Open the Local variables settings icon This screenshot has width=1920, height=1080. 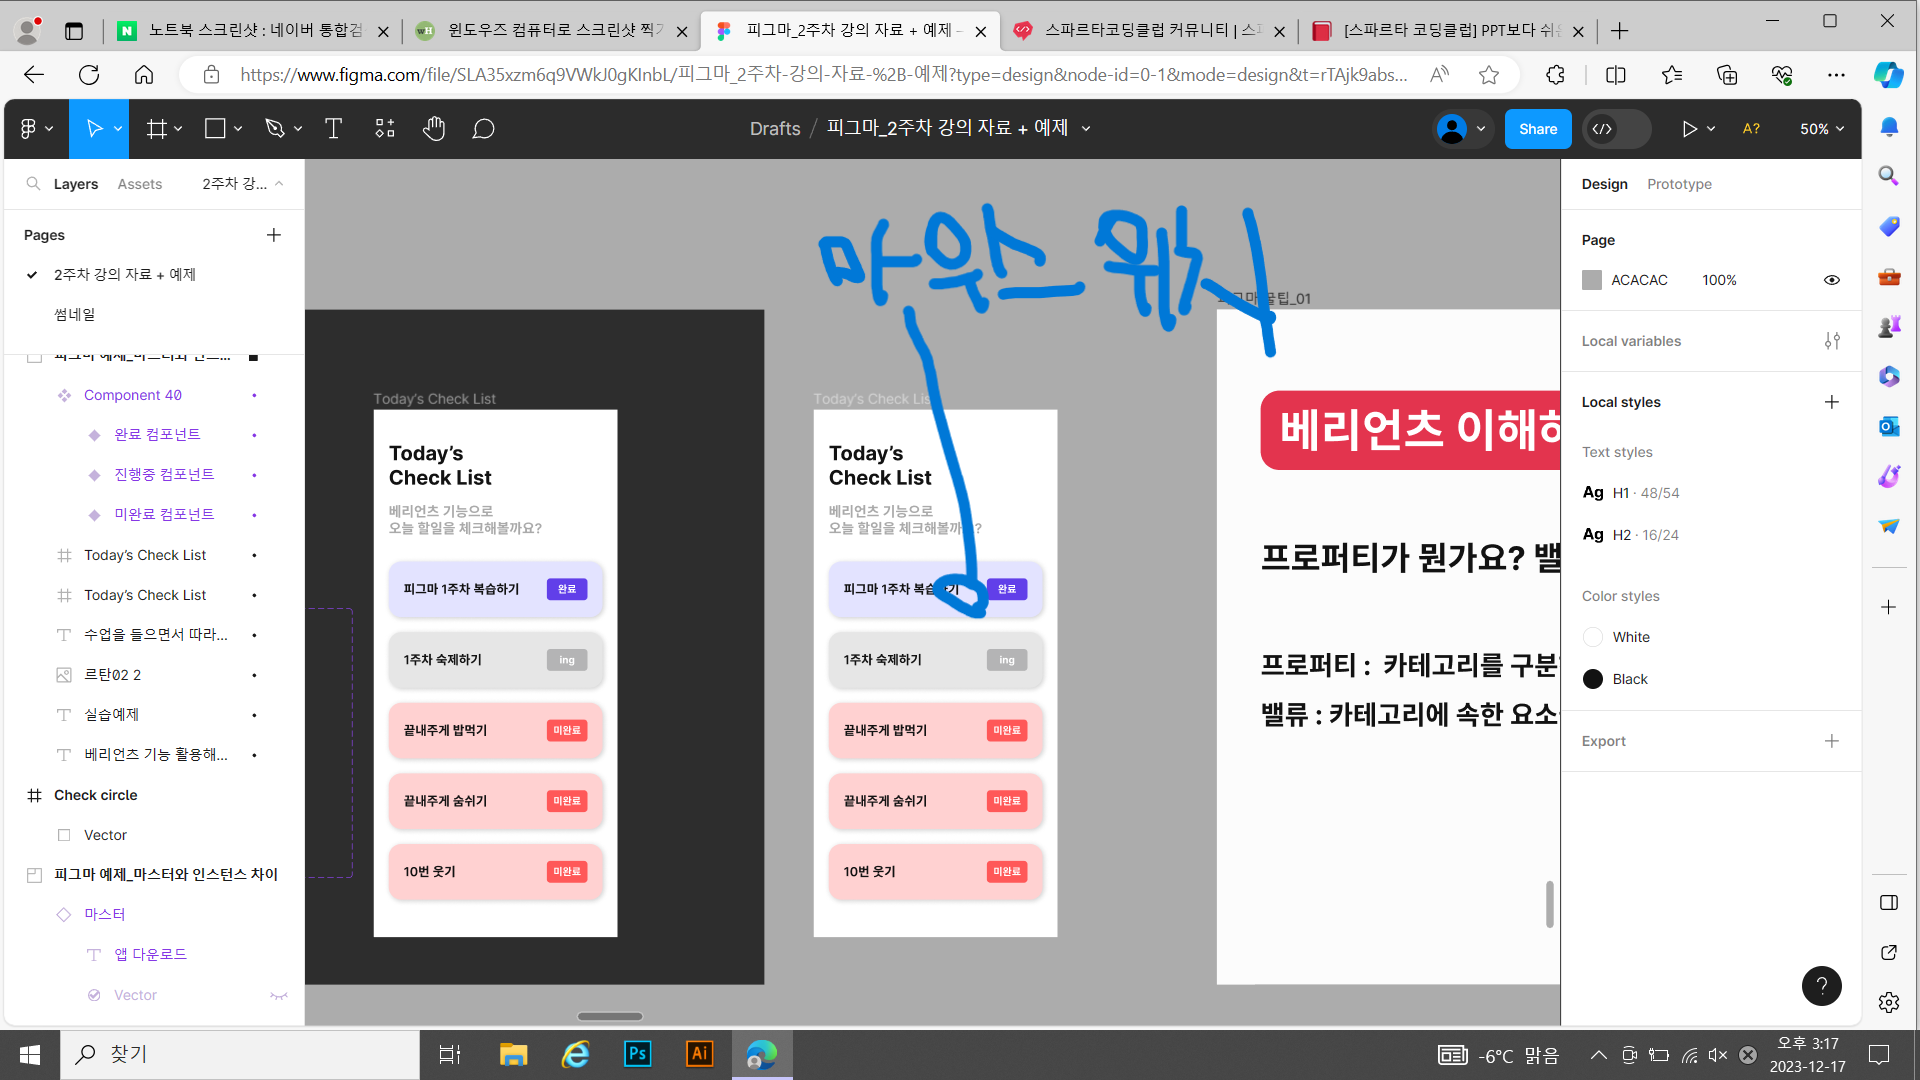[x=1832, y=341]
